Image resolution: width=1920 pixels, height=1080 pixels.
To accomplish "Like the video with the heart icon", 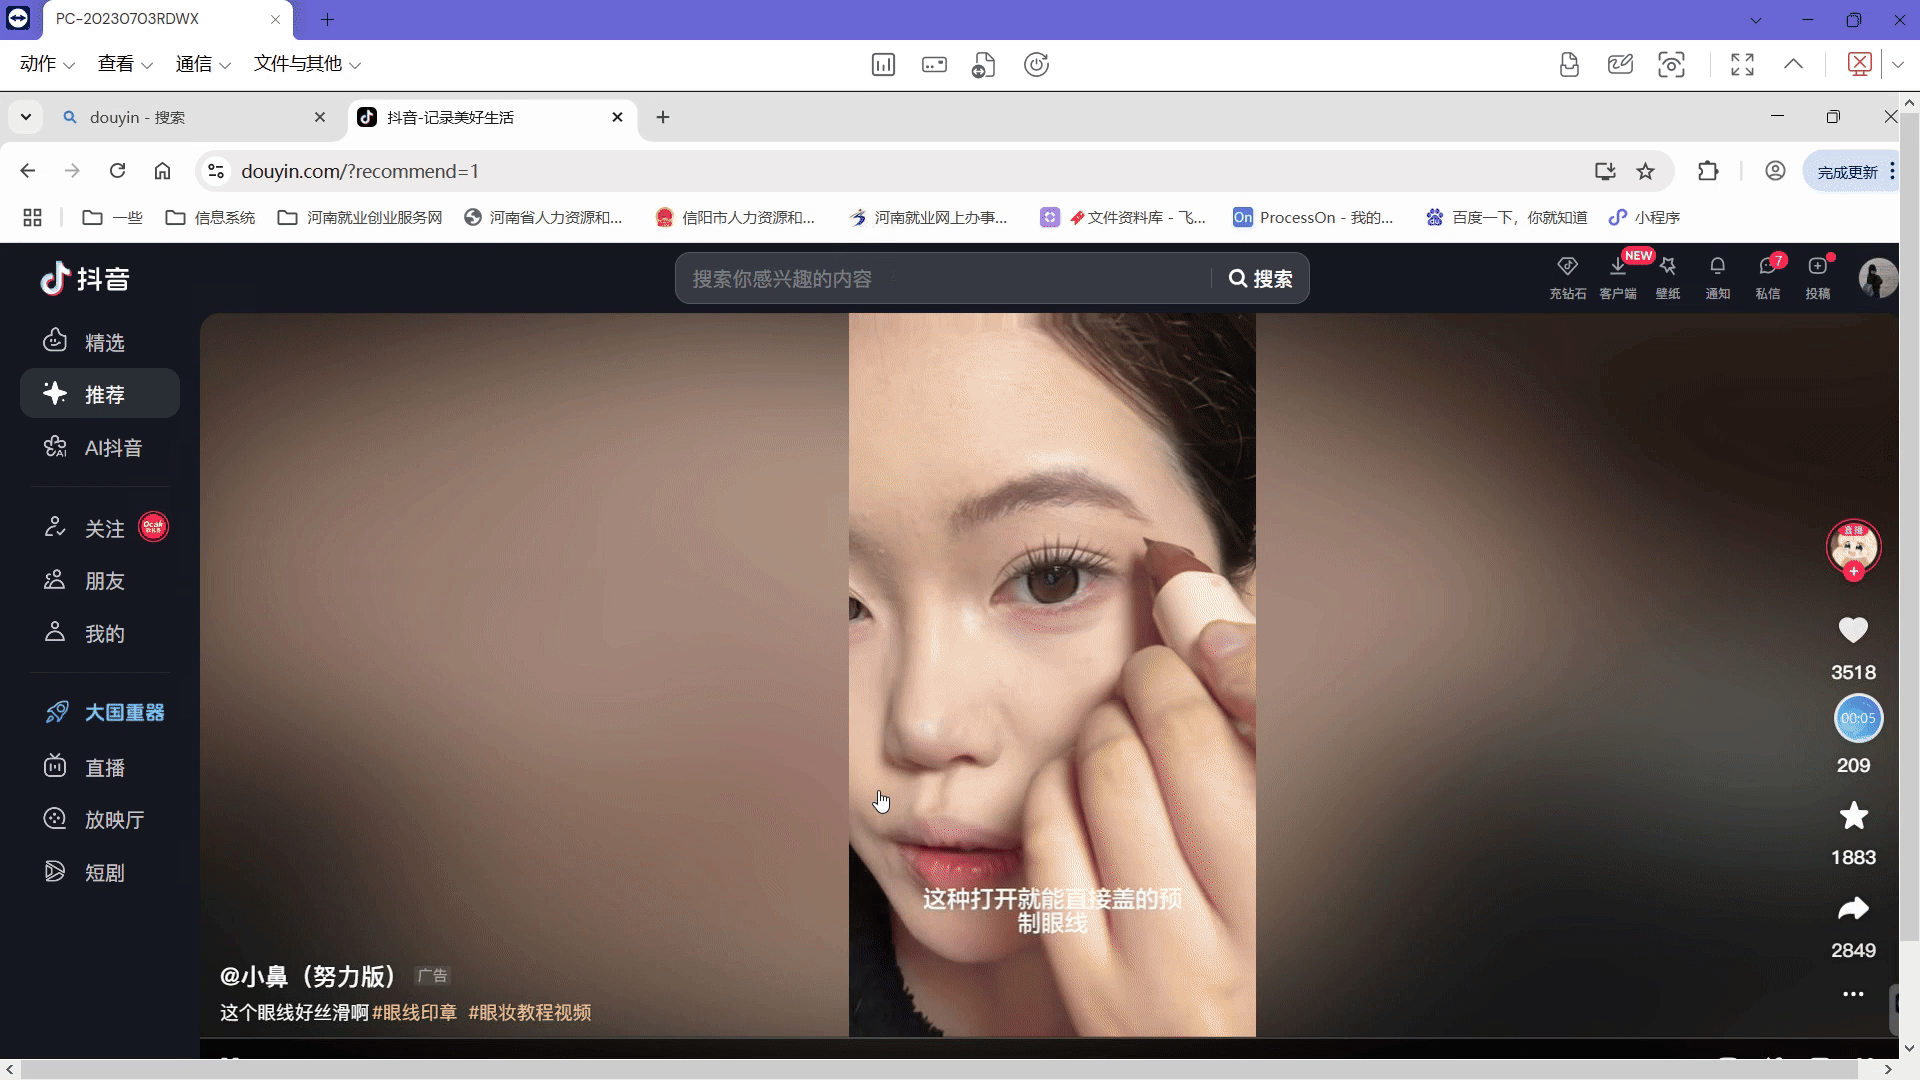I will [x=1853, y=630].
